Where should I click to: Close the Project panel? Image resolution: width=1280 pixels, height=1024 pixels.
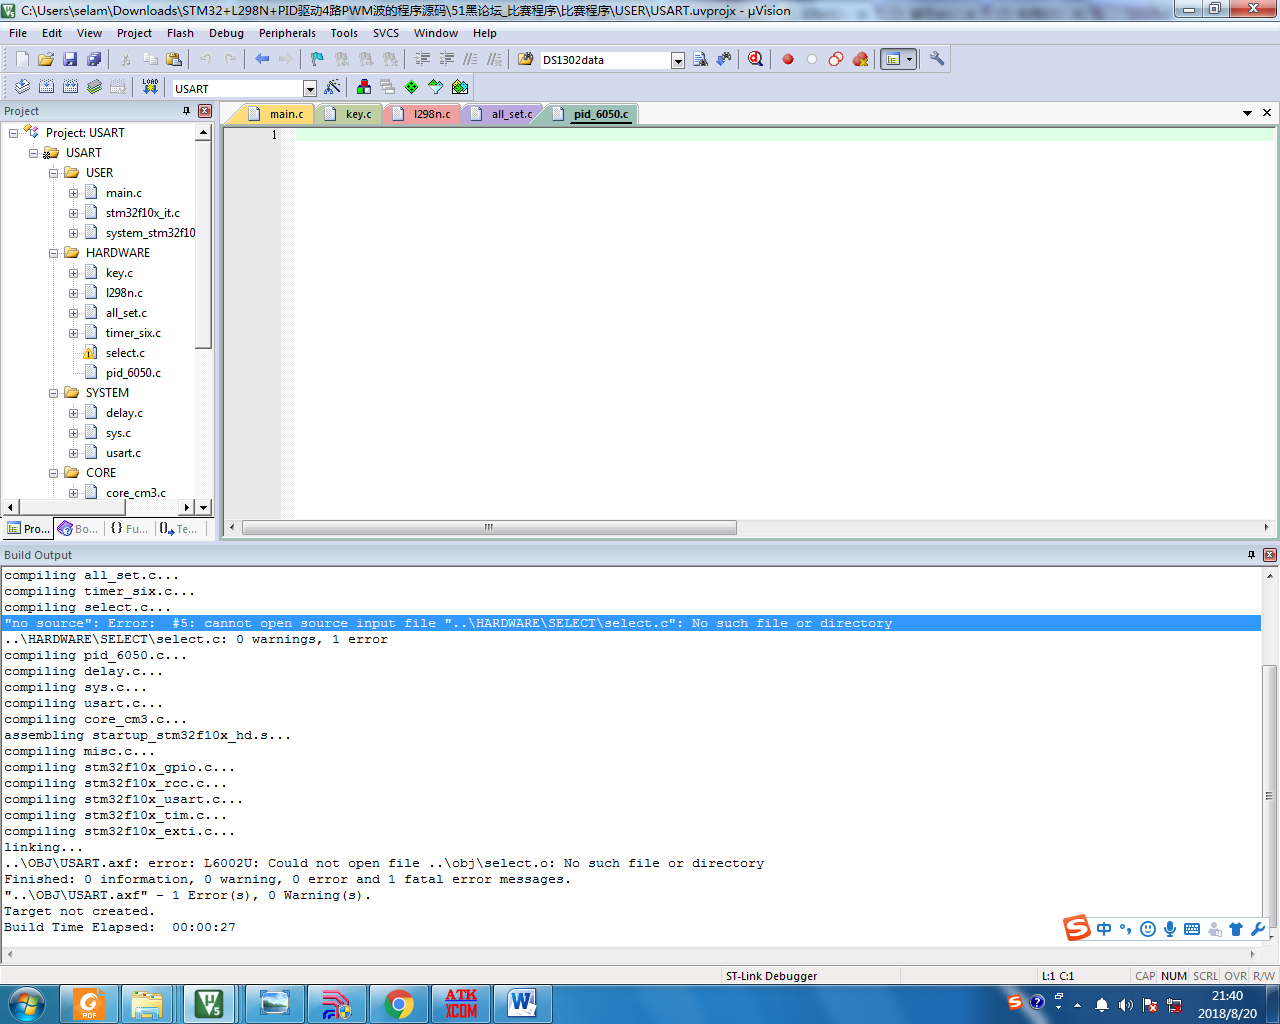point(205,111)
